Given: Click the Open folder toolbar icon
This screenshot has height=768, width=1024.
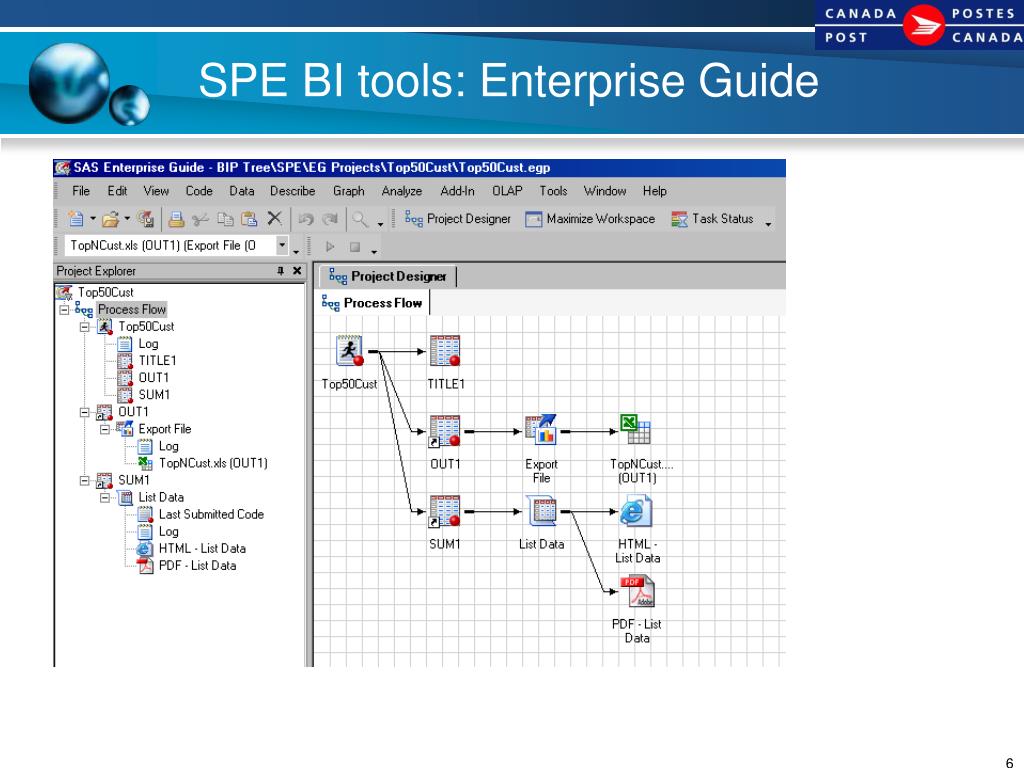Looking at the screenshot, I should tap(110, 219).
